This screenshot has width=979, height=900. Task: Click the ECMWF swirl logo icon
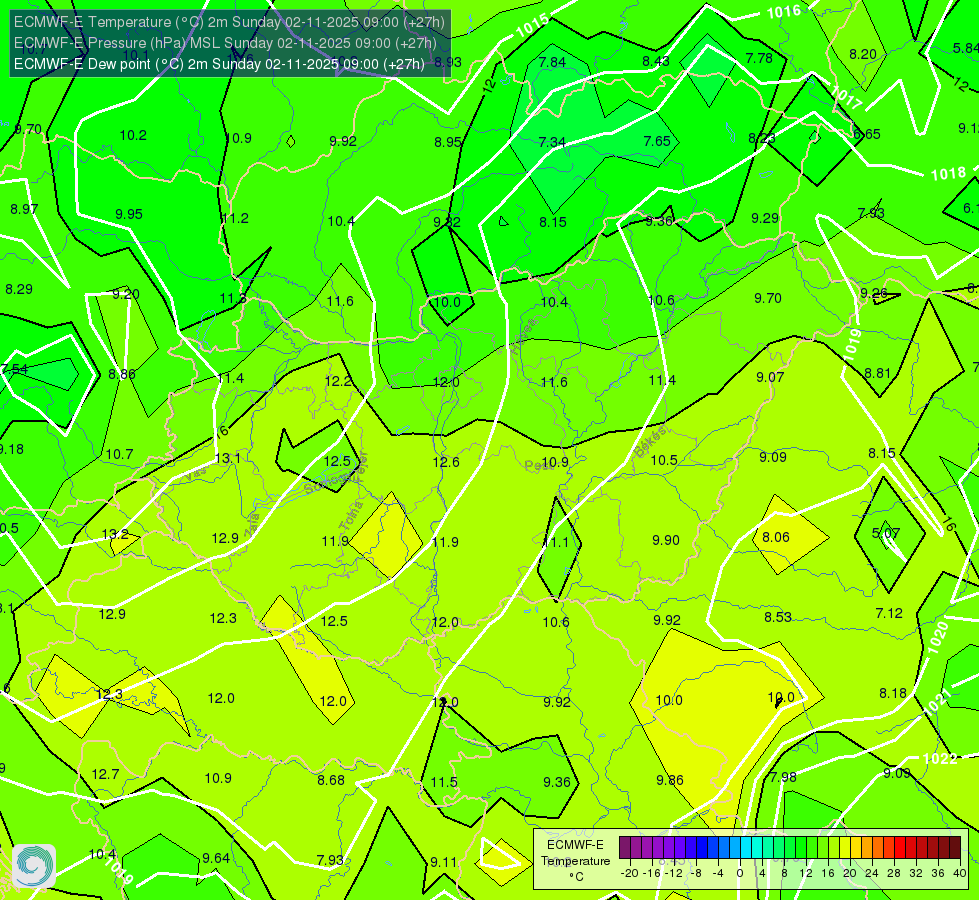(x=34, y=866)
